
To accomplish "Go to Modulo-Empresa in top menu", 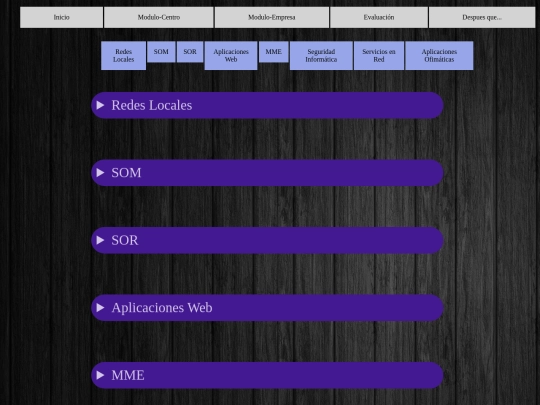I will point(272,17).
